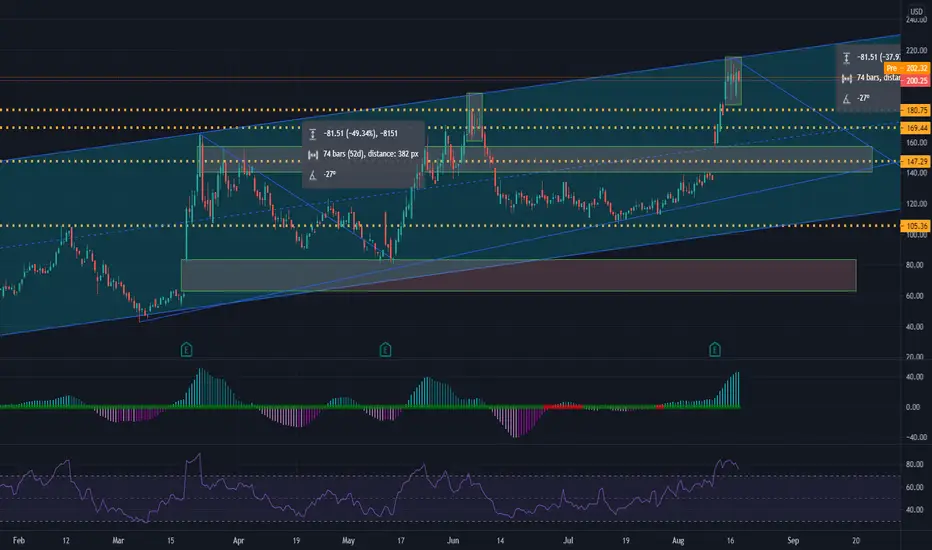This screenshot has width=932, height=550.
Task: Click the 140.00 price axis label
Action: [916, 173]
